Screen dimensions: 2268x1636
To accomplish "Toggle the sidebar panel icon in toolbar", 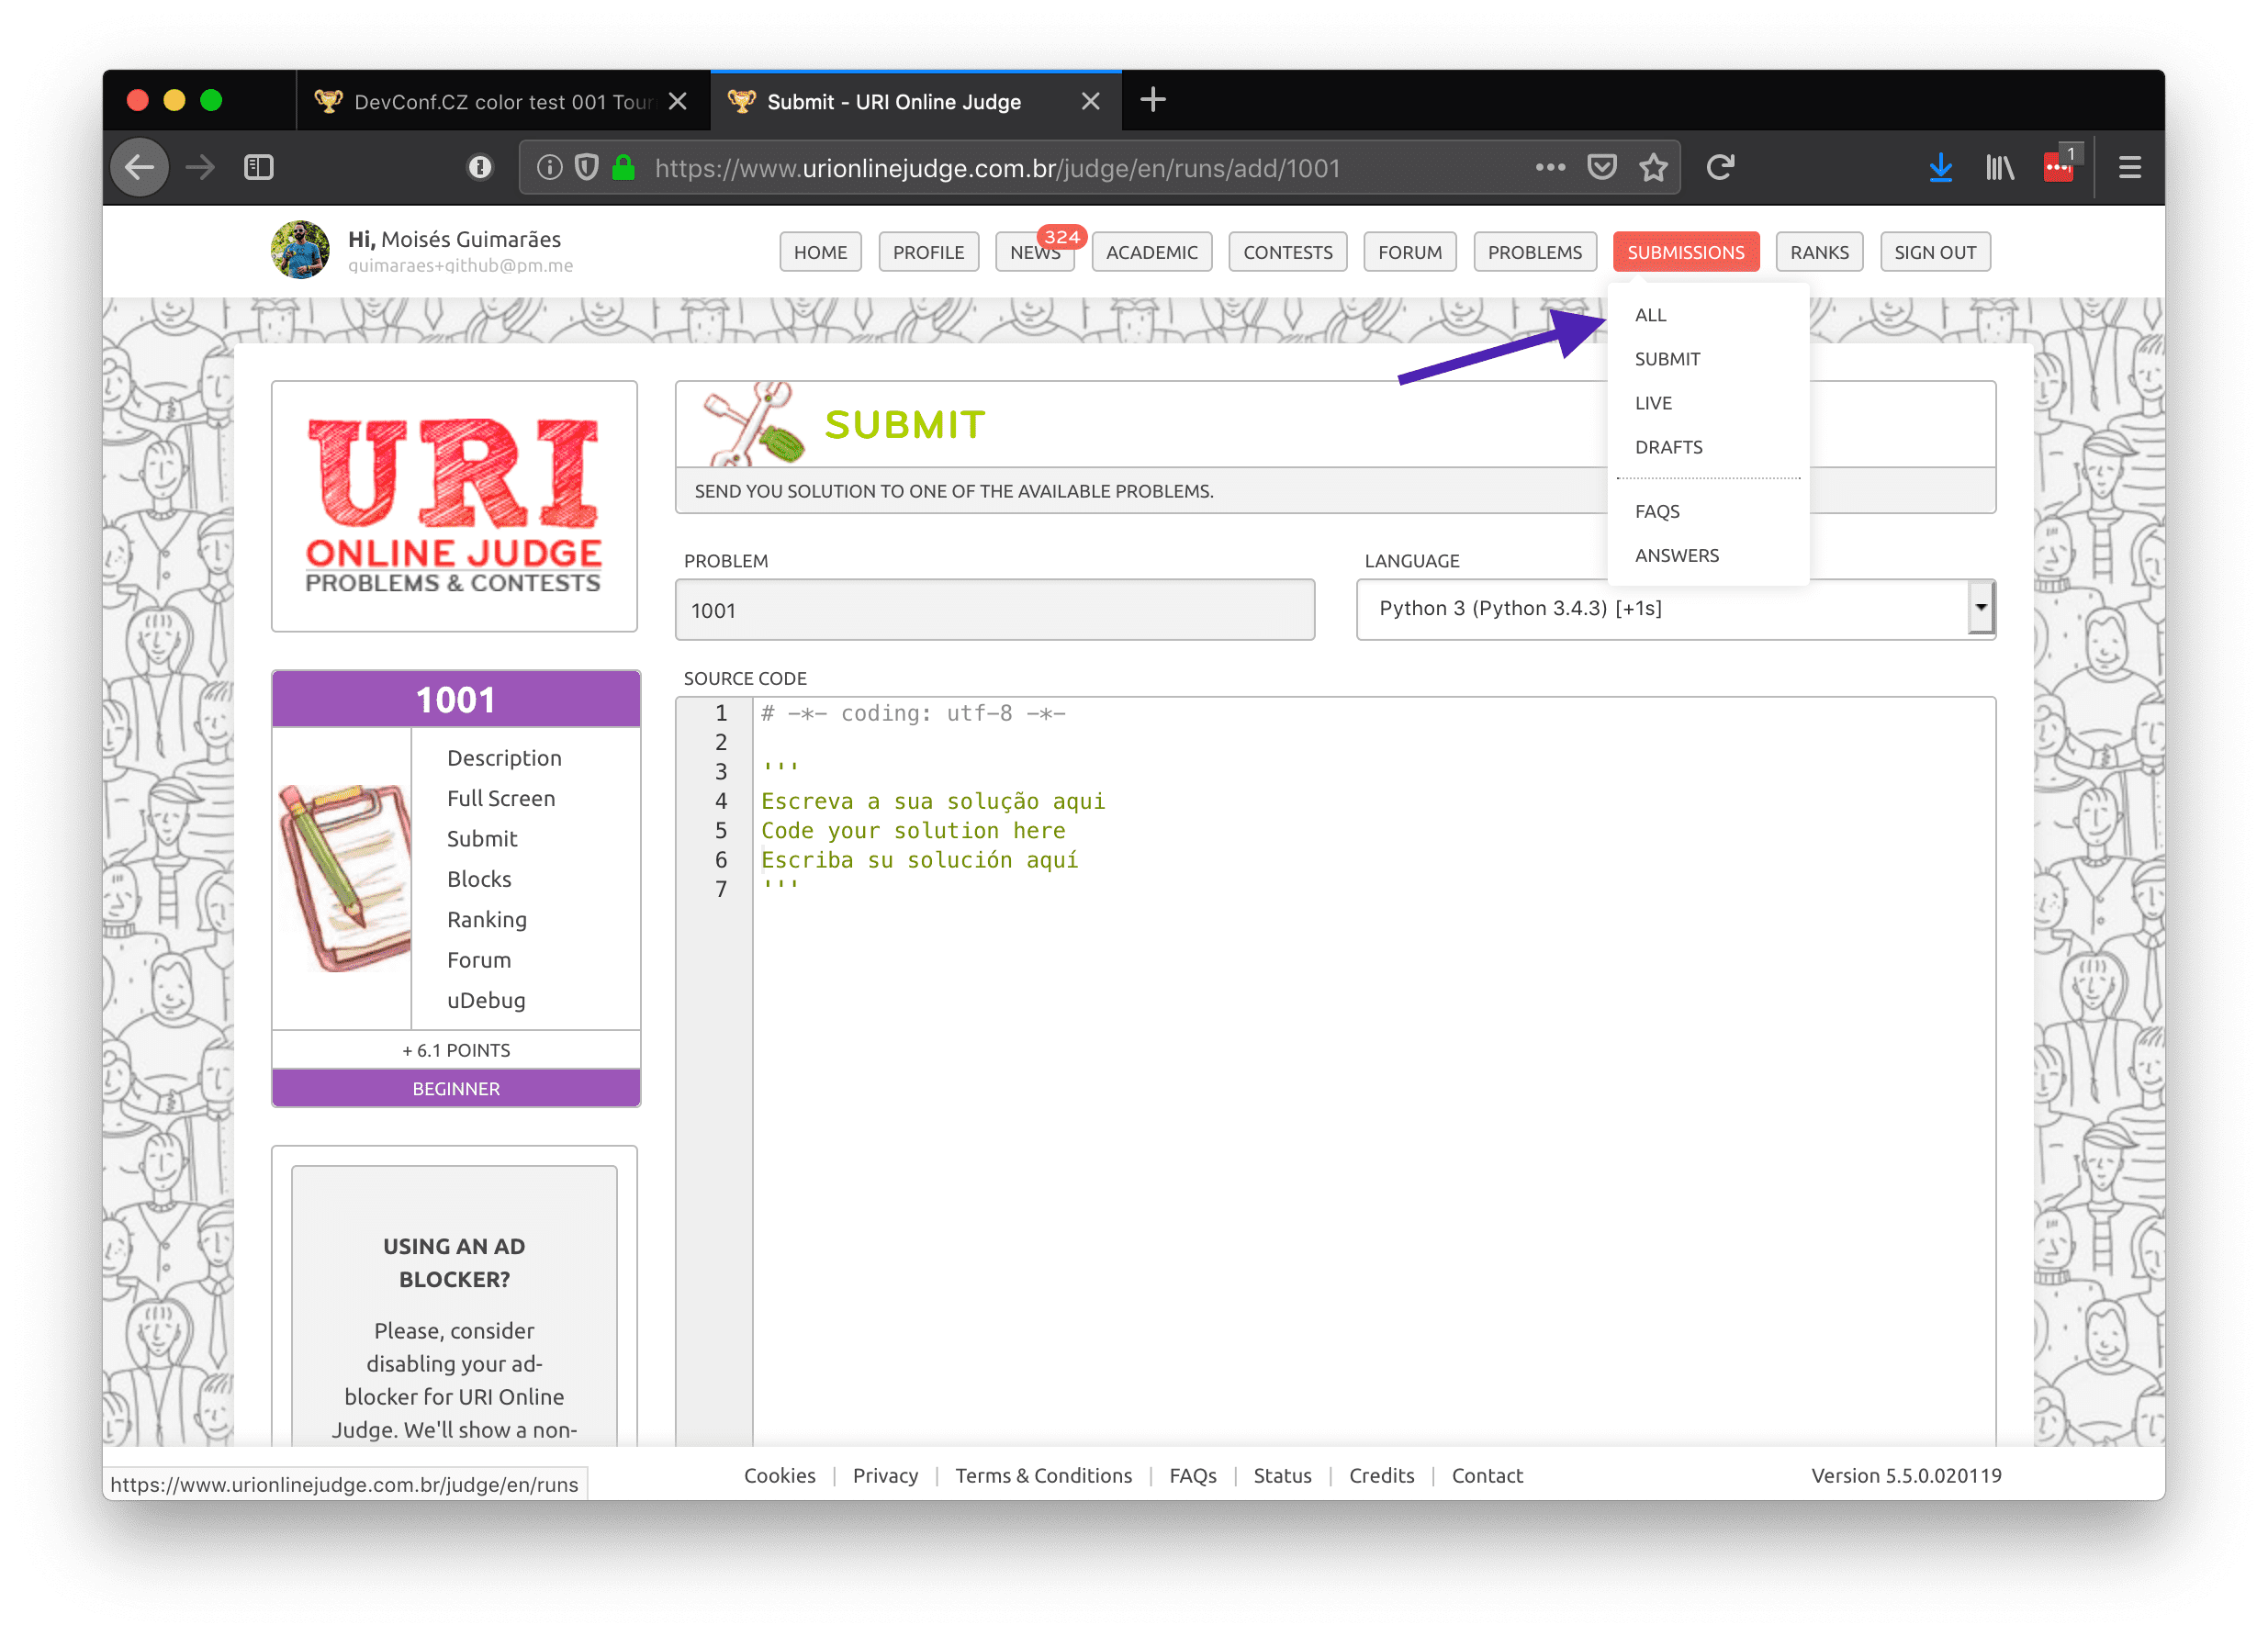I will click(259, 167).
